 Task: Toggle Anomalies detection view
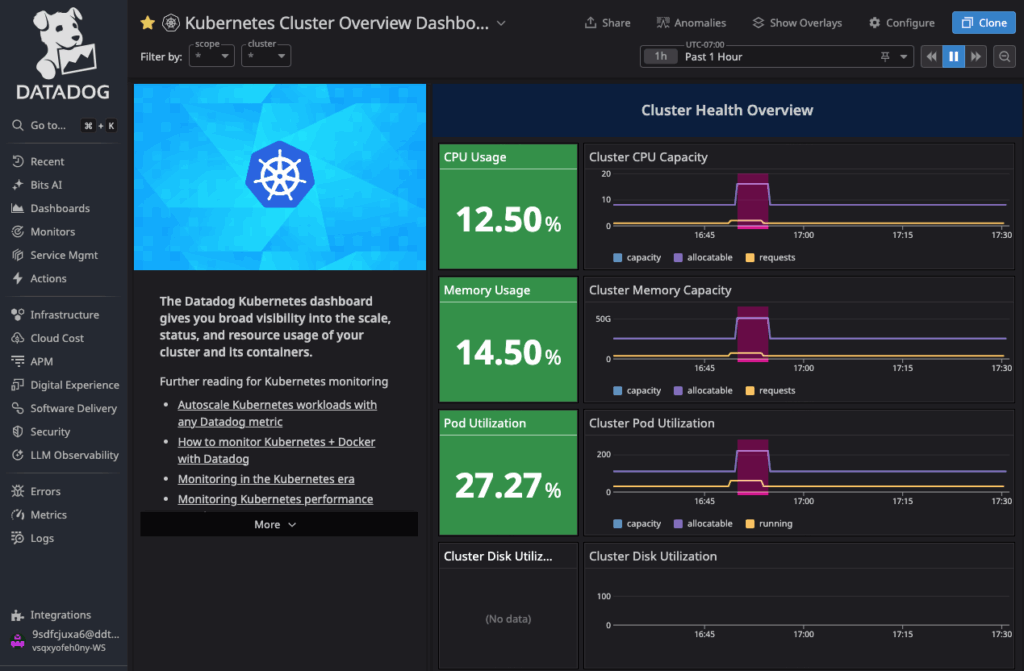click(691, 23)
